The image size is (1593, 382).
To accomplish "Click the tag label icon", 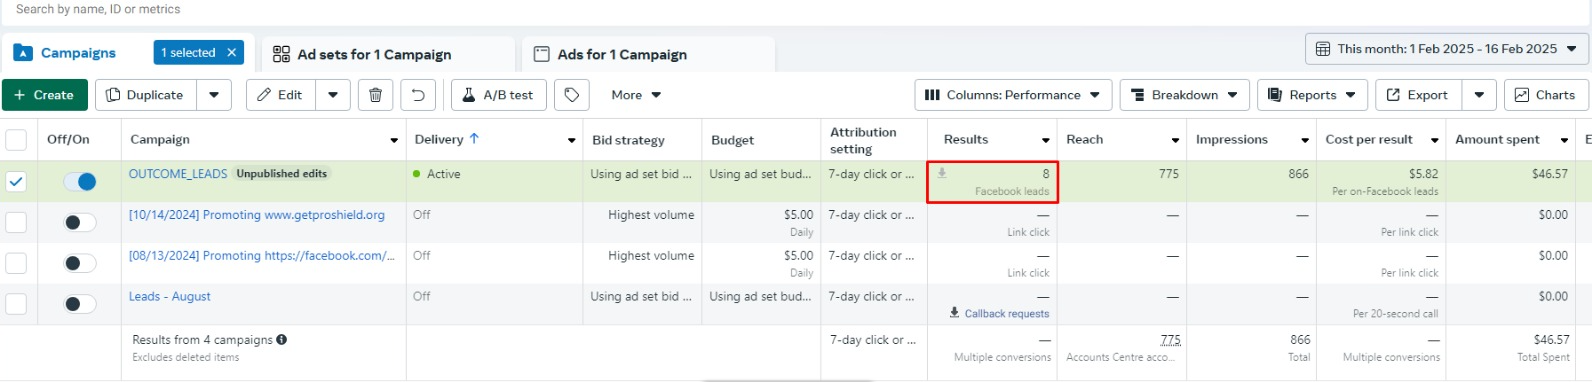I will (572, 95).
